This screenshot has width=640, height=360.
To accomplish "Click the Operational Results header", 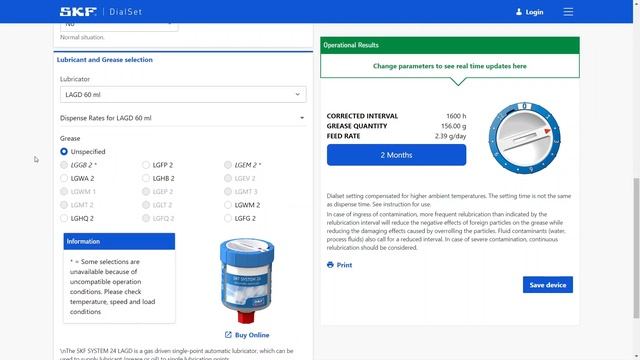I will (x=450, y=45).
